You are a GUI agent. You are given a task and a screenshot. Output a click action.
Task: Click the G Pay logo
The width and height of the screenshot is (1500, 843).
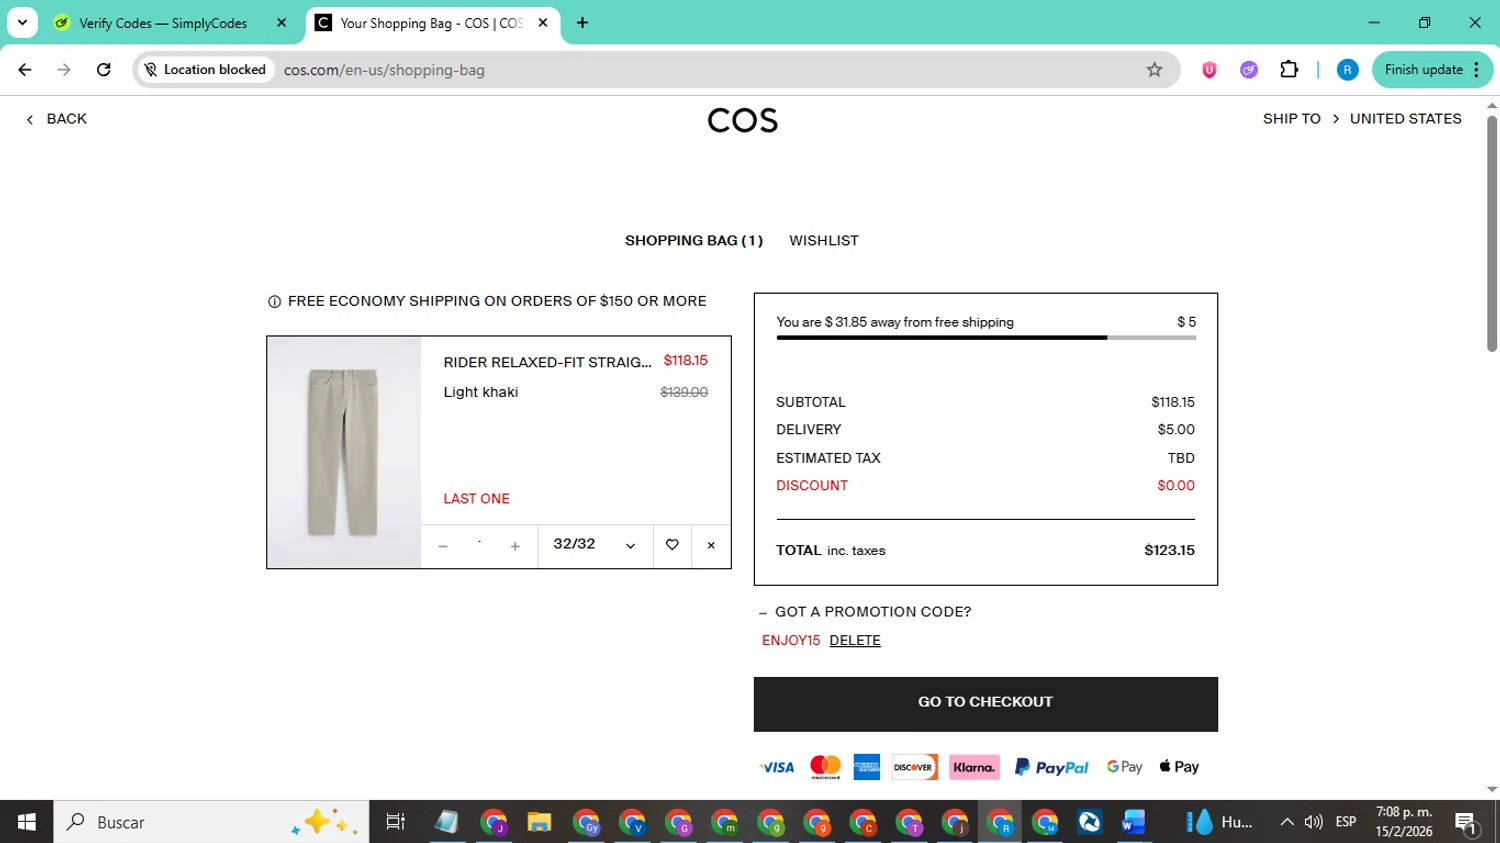[1125, 767]
